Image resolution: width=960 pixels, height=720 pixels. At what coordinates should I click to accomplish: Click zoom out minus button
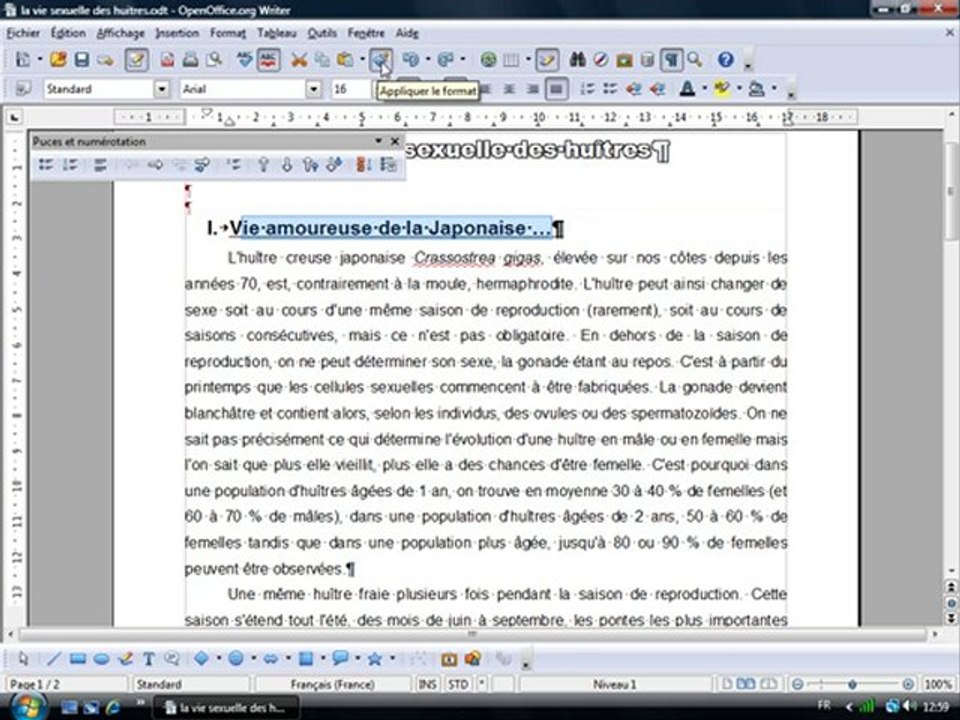coord(797,684)
